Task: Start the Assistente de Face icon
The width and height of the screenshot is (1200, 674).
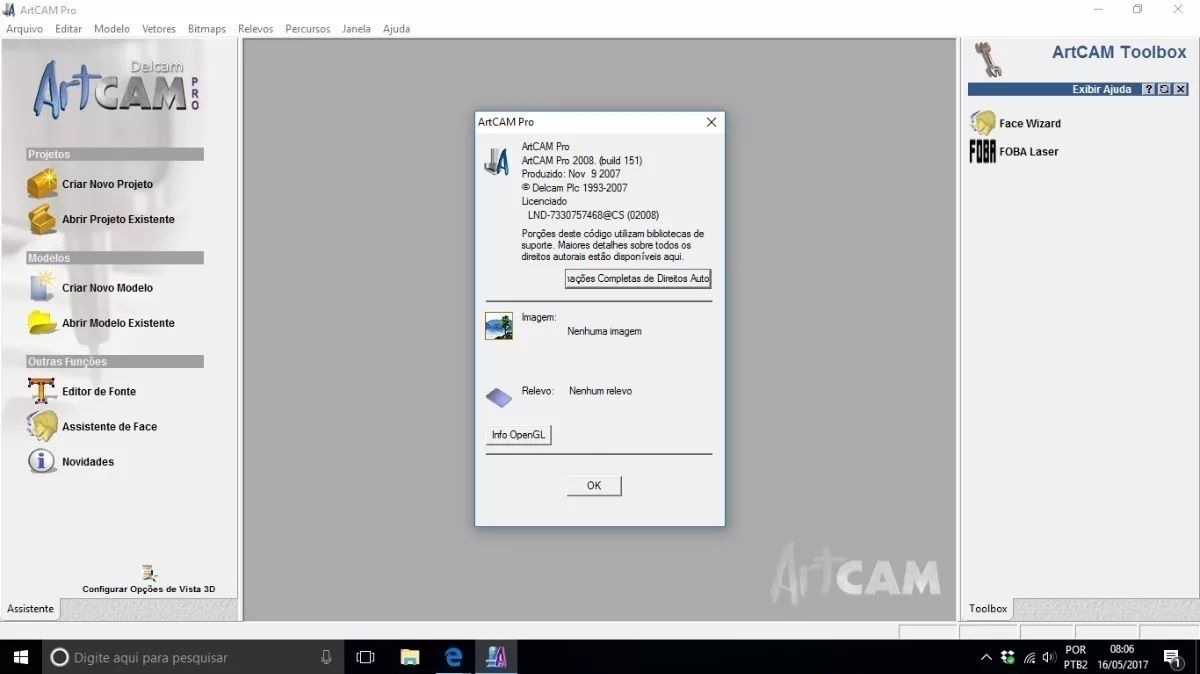Action: tap(42, 426)
